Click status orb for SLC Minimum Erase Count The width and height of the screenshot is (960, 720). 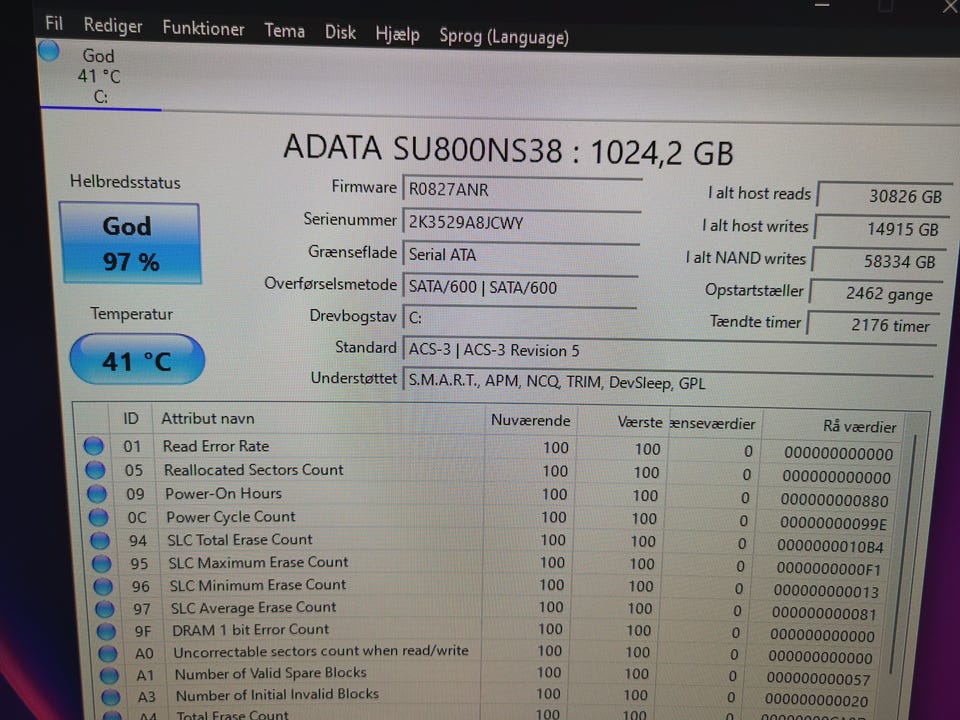click(x=103, y=586)
